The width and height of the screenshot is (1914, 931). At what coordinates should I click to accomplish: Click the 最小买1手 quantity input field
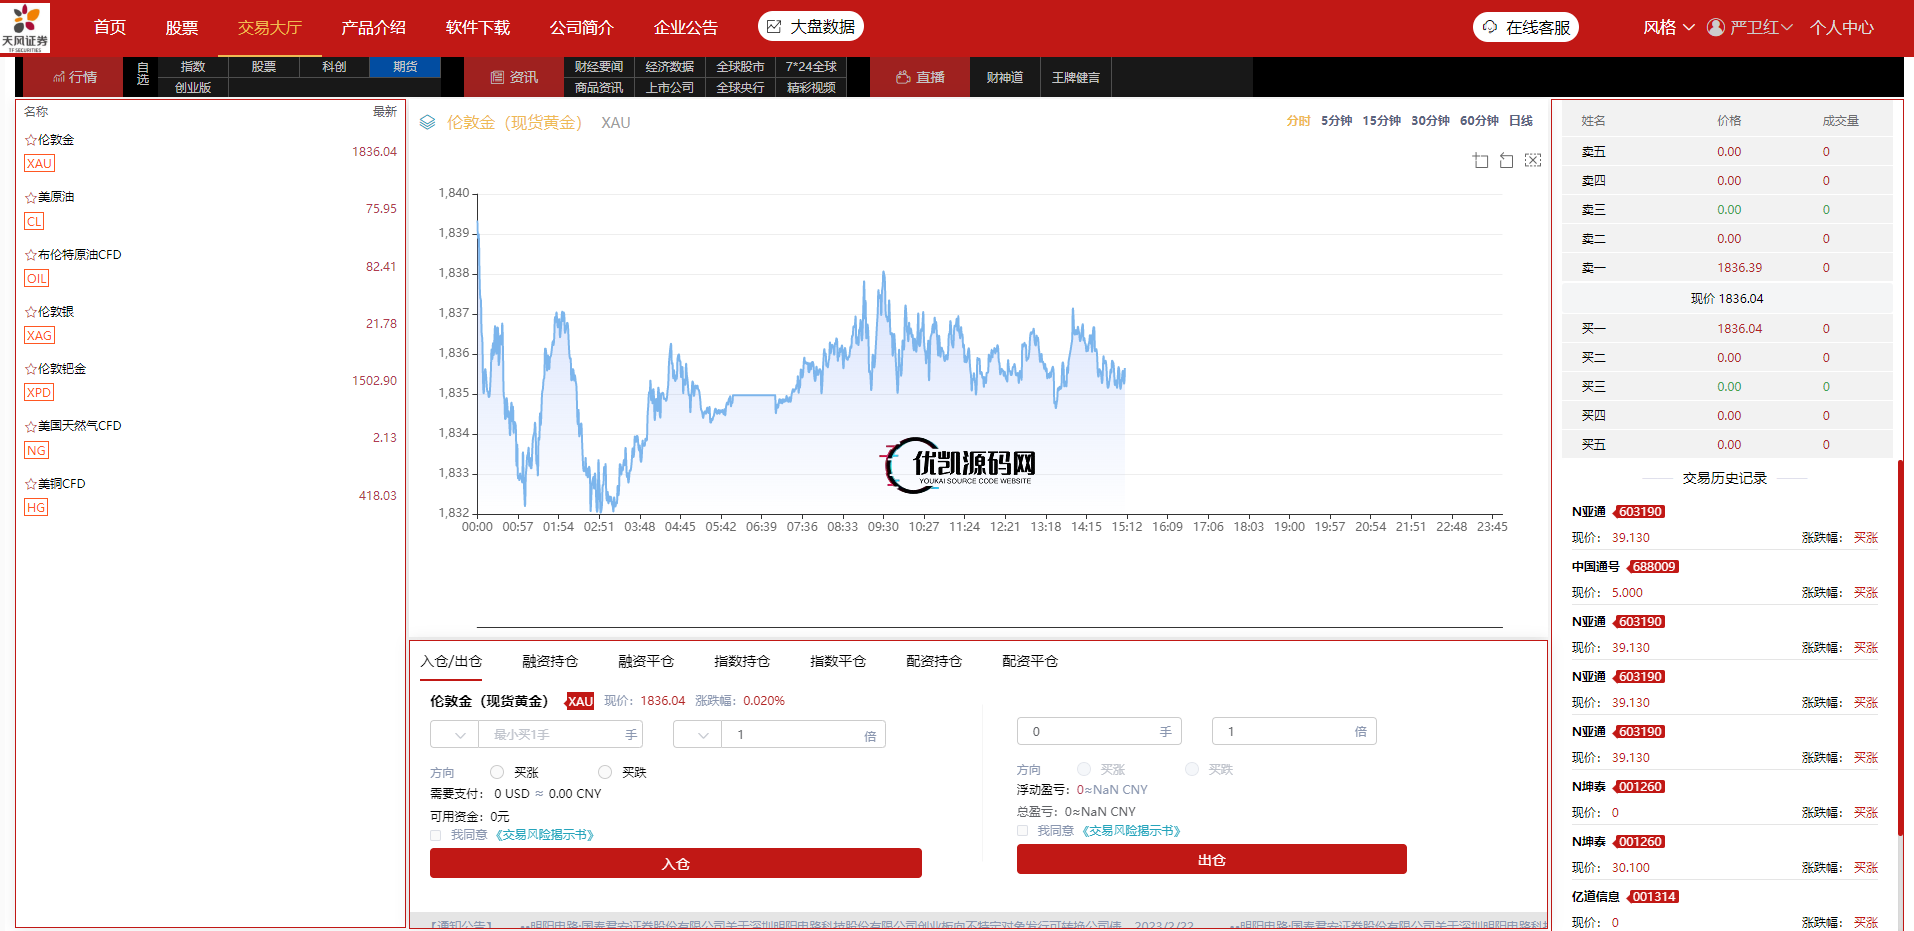click(555, 735)
